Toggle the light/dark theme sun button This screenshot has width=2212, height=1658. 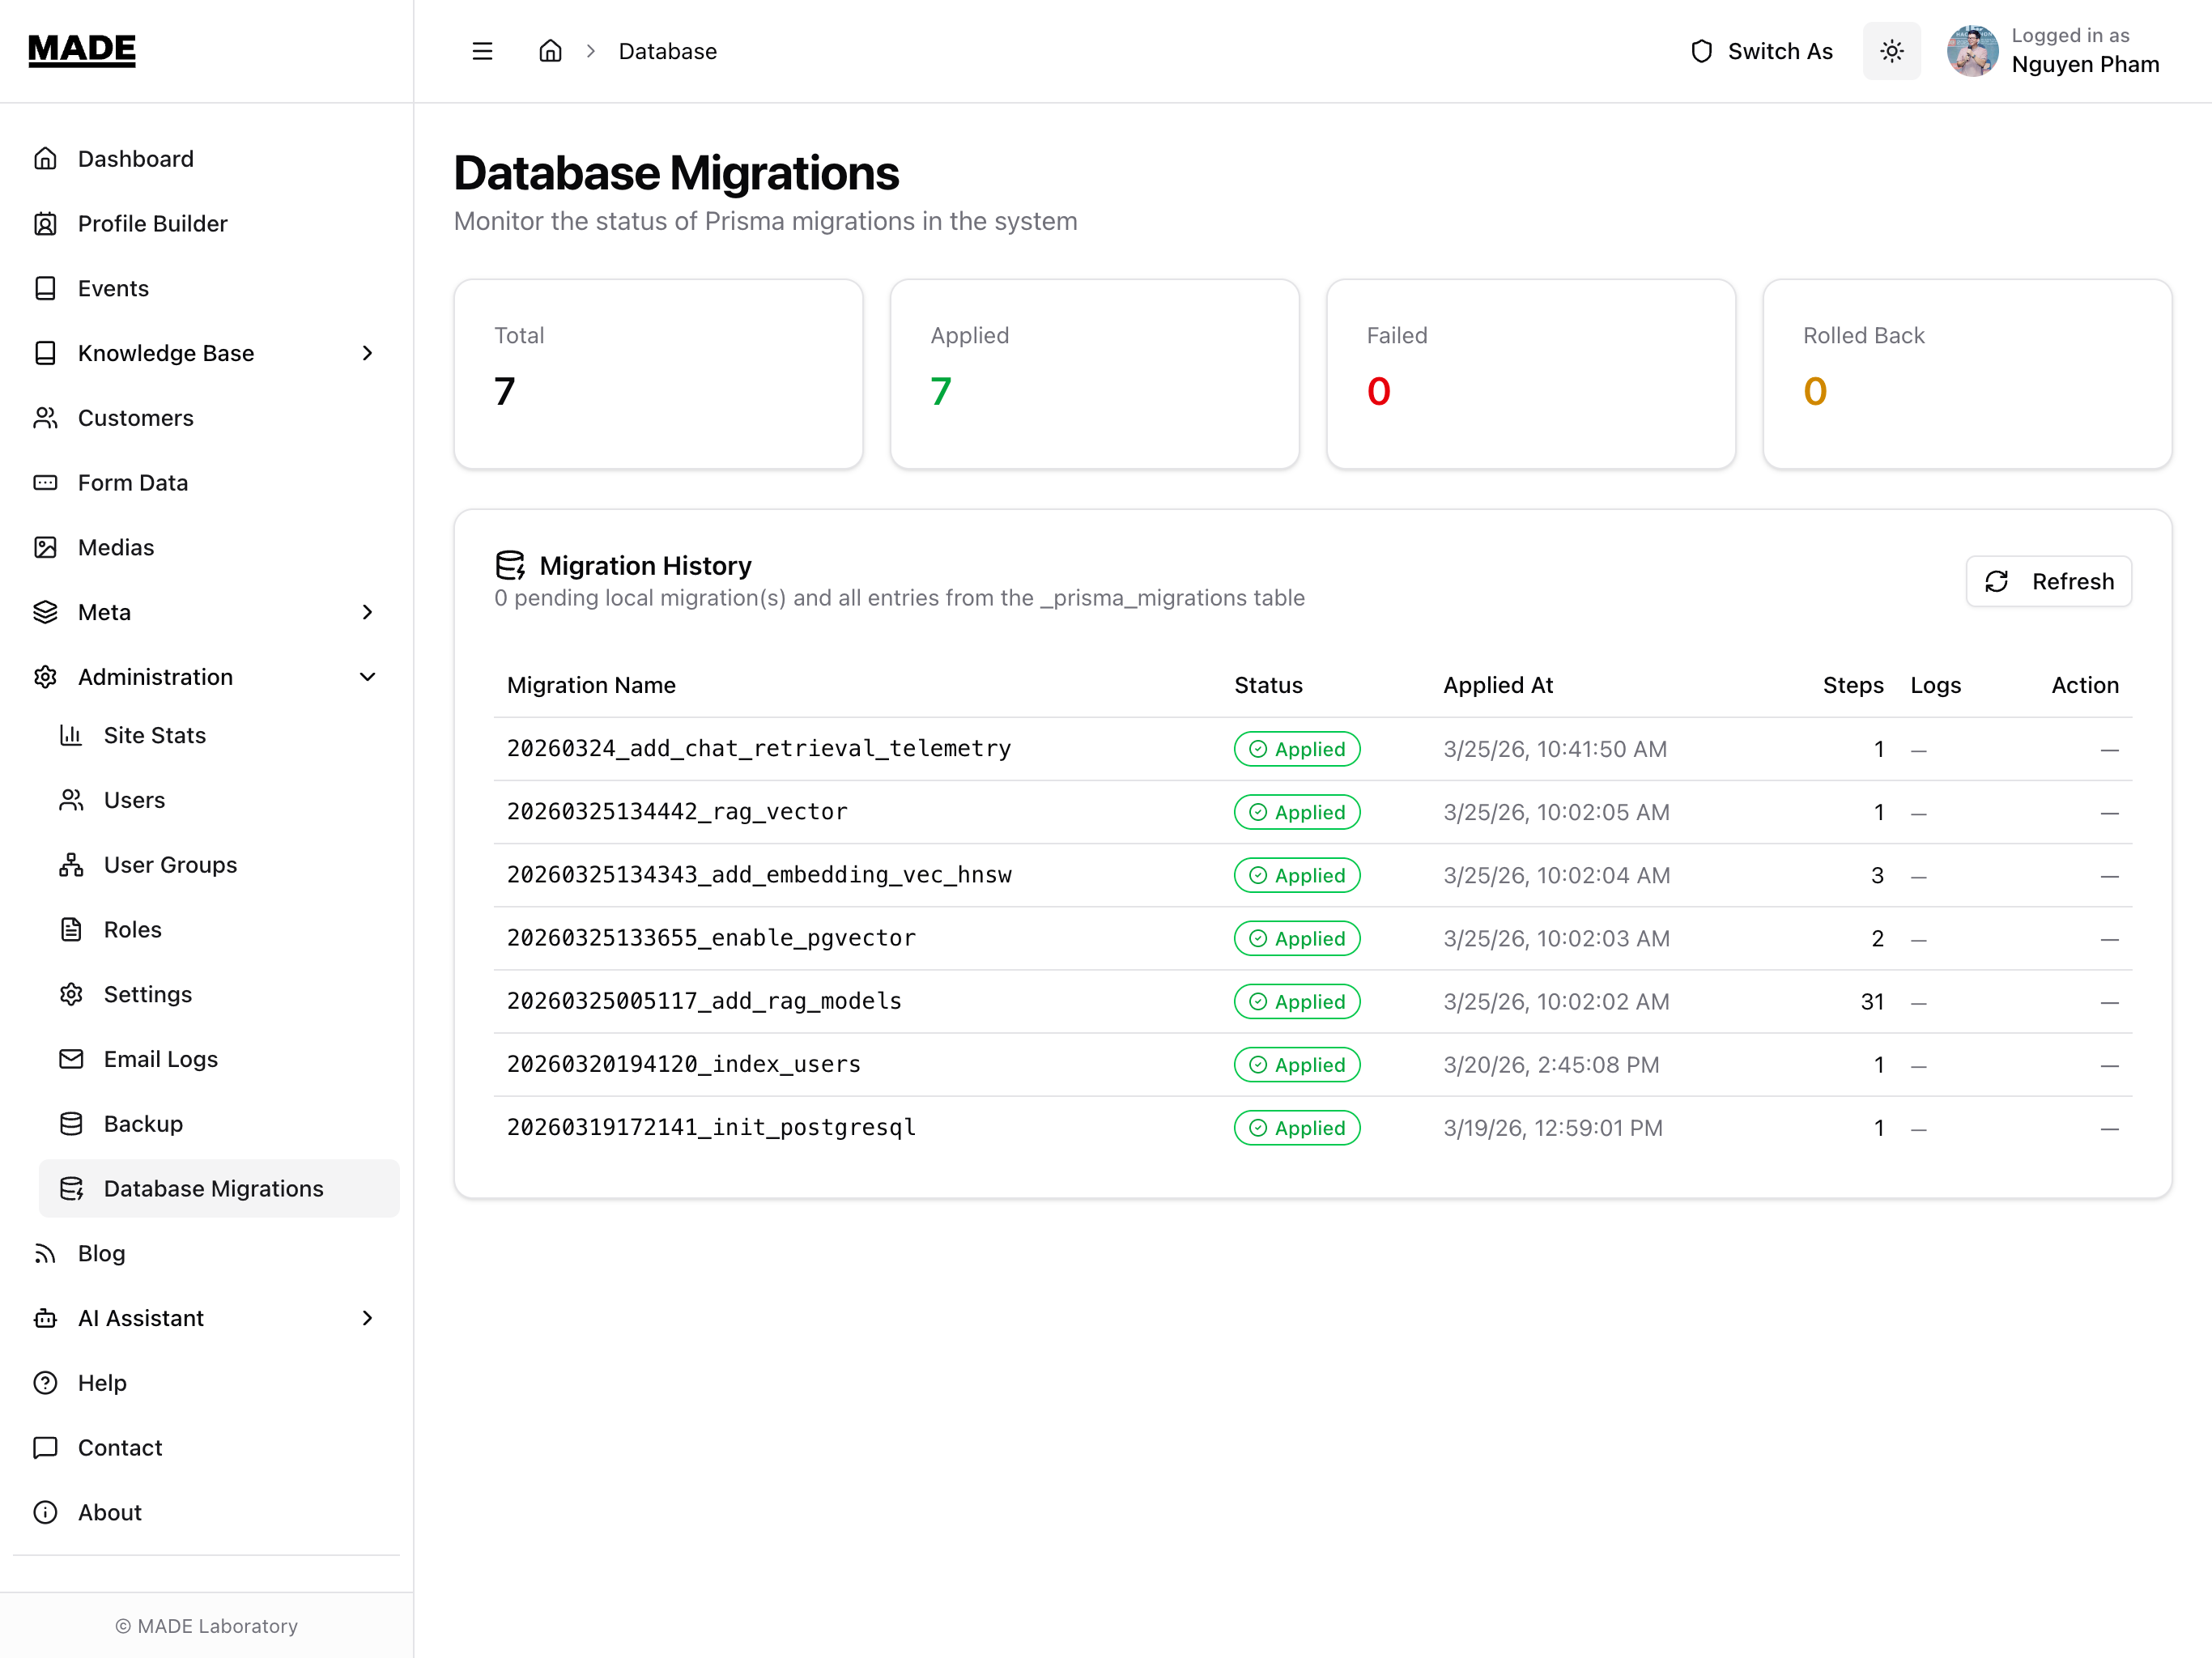pos(1891,51)
